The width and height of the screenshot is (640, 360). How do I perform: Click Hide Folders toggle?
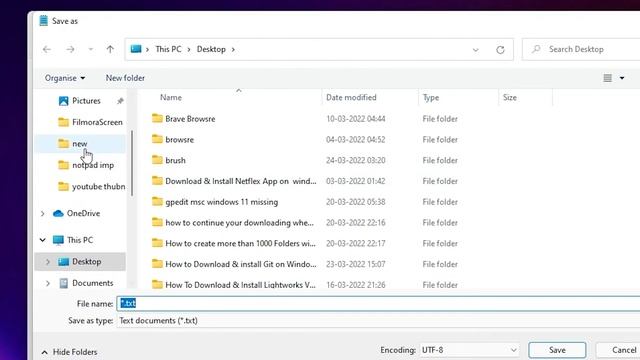pos(69,352)
